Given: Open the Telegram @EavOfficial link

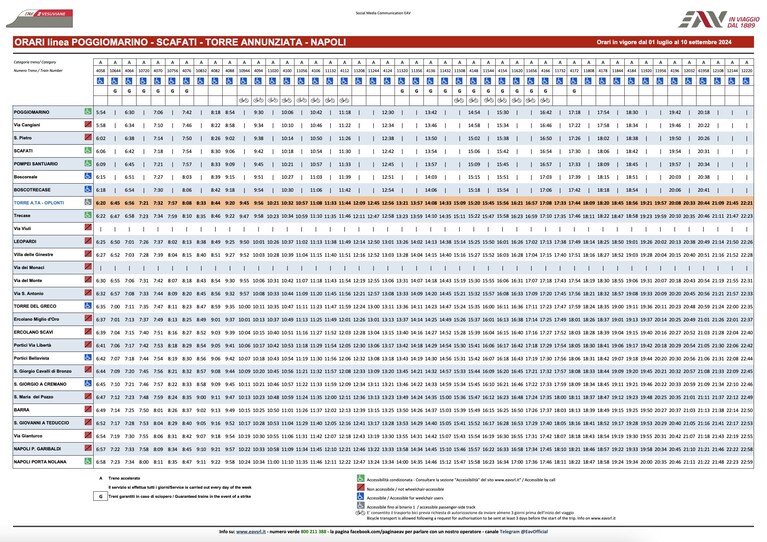Looking at the screenshot, I should (526, 531).
